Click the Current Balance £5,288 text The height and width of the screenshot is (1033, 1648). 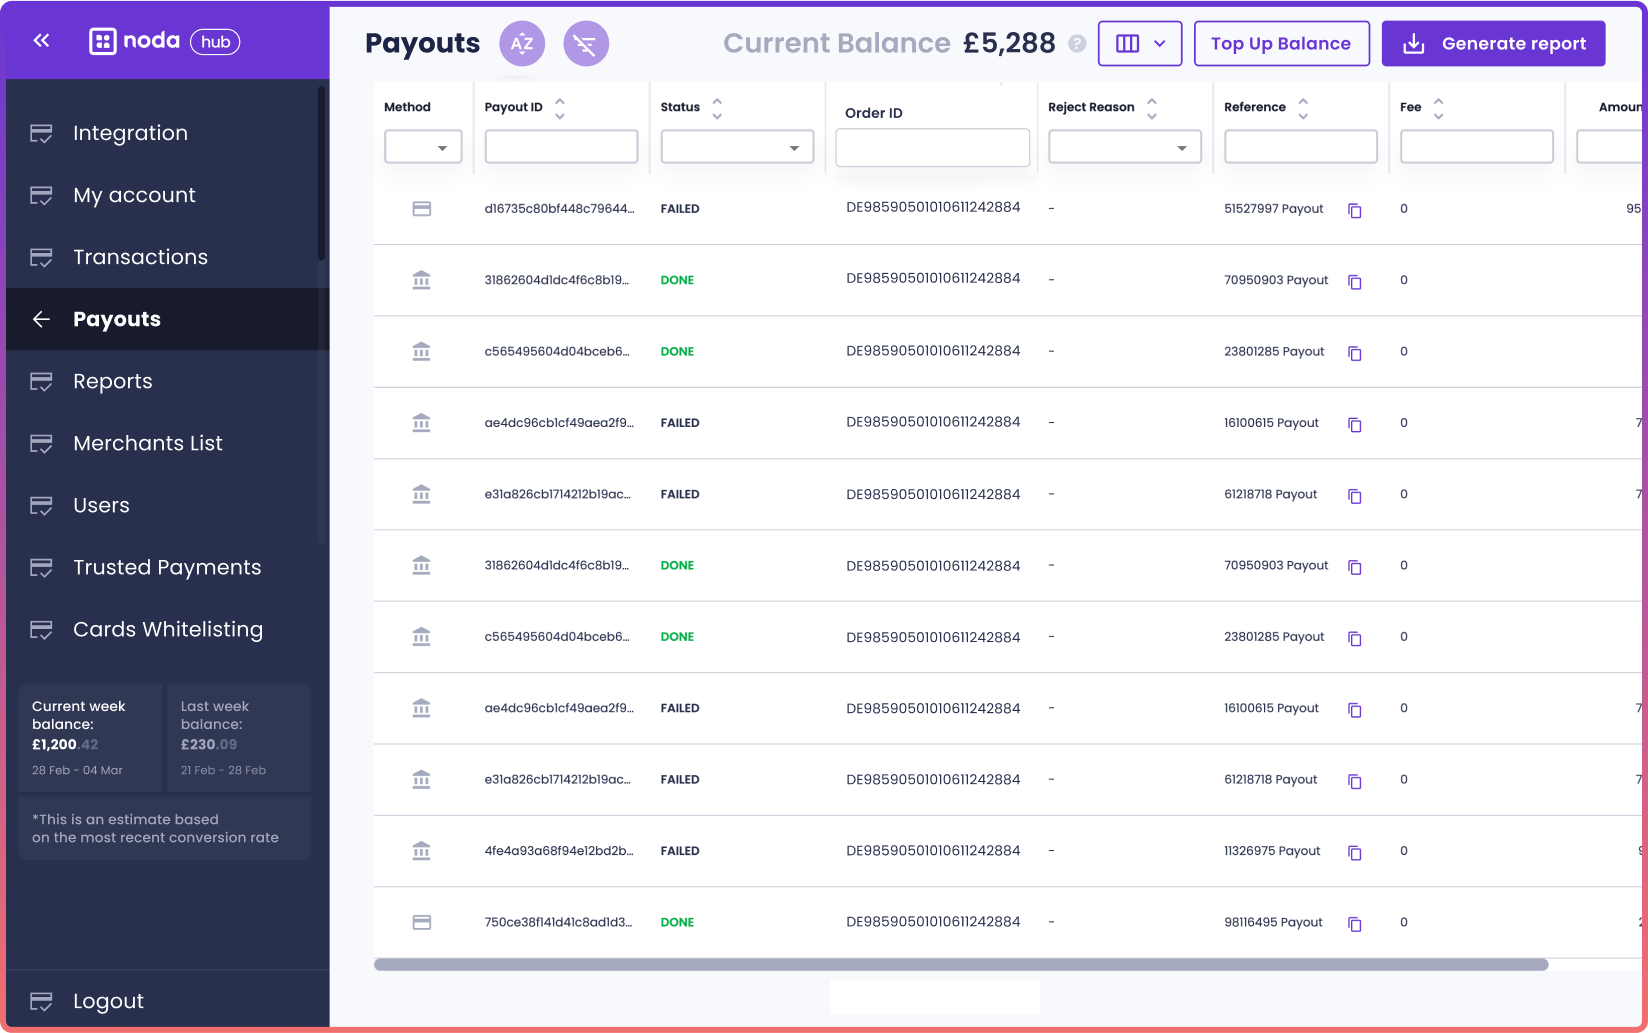pos(889,43)
